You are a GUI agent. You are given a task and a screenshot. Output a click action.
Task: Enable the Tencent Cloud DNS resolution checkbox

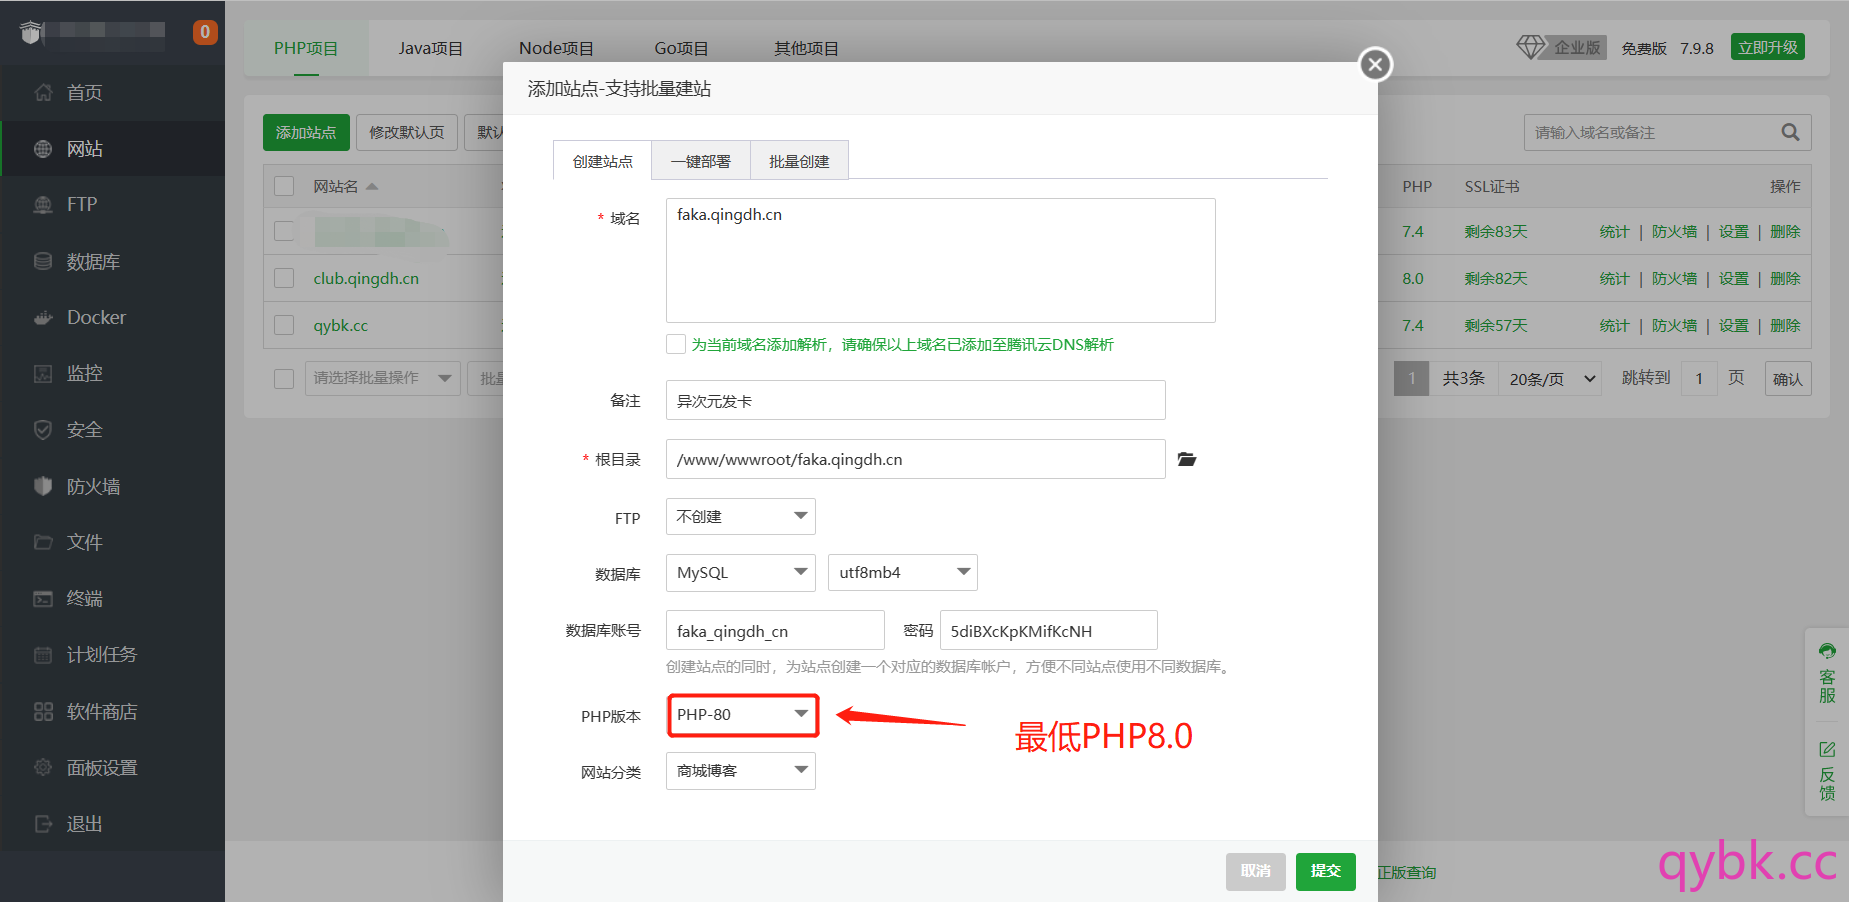click(676, 344)
